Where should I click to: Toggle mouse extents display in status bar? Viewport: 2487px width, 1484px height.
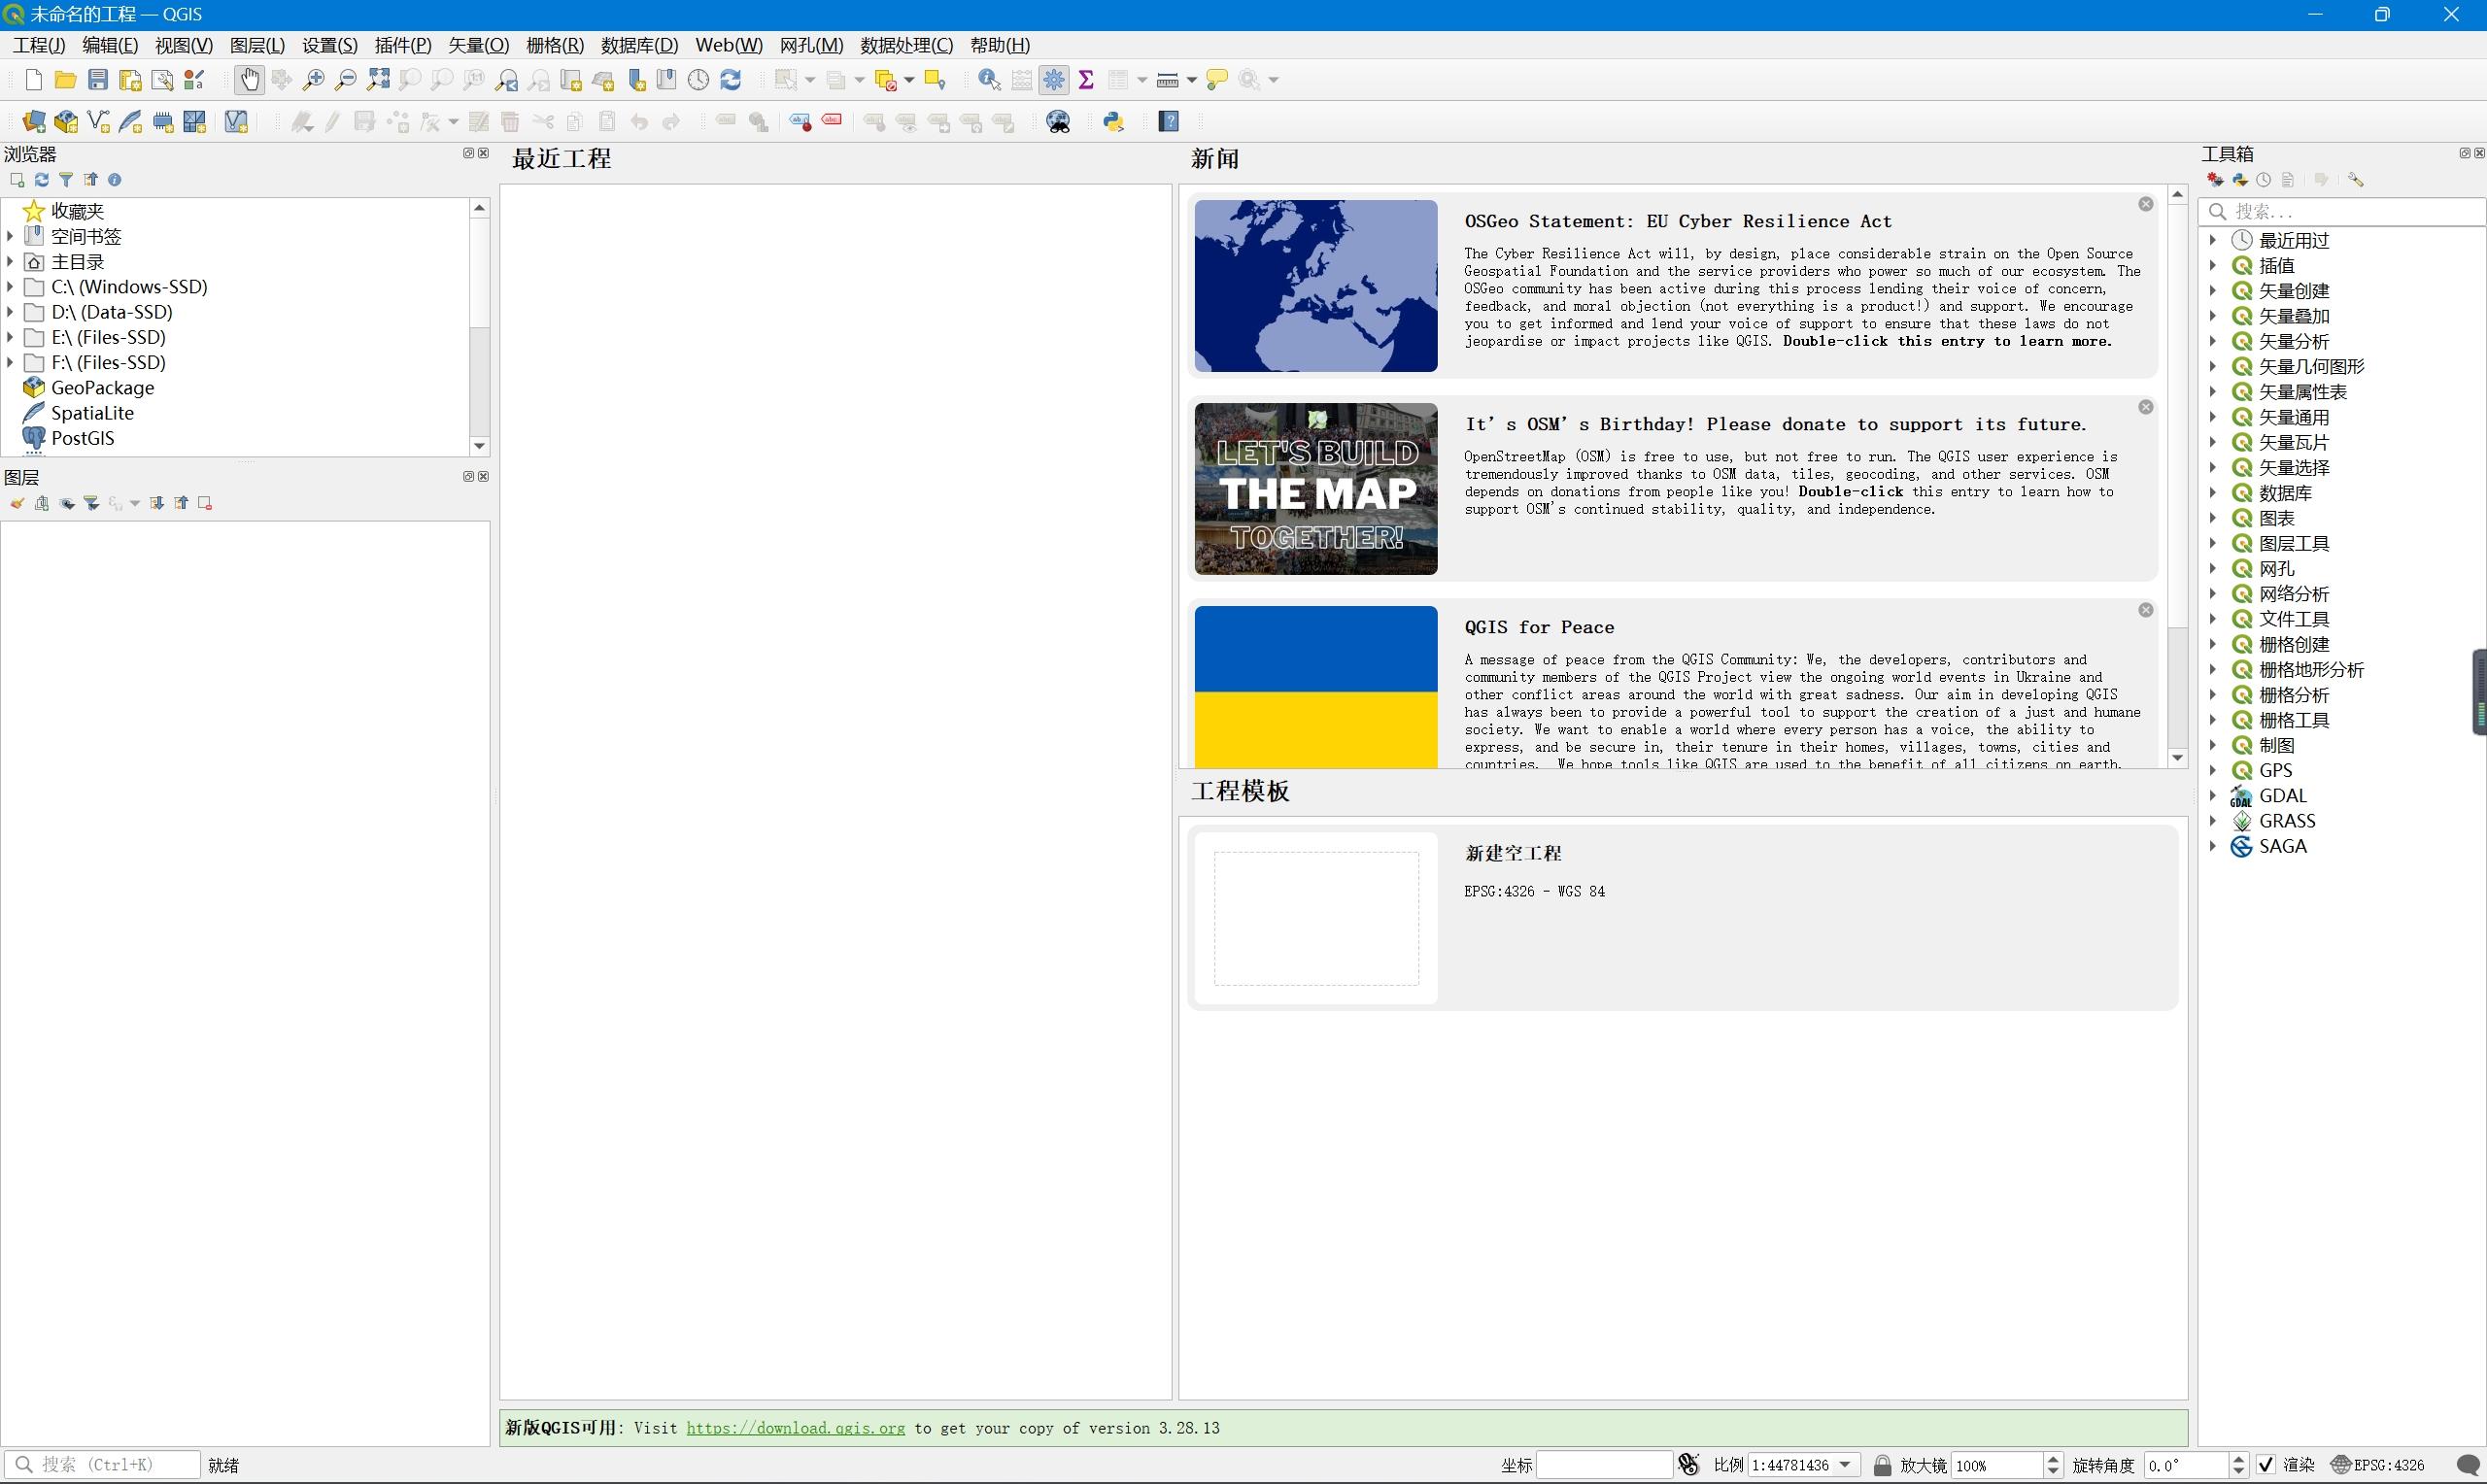tap(1689, 1465)
